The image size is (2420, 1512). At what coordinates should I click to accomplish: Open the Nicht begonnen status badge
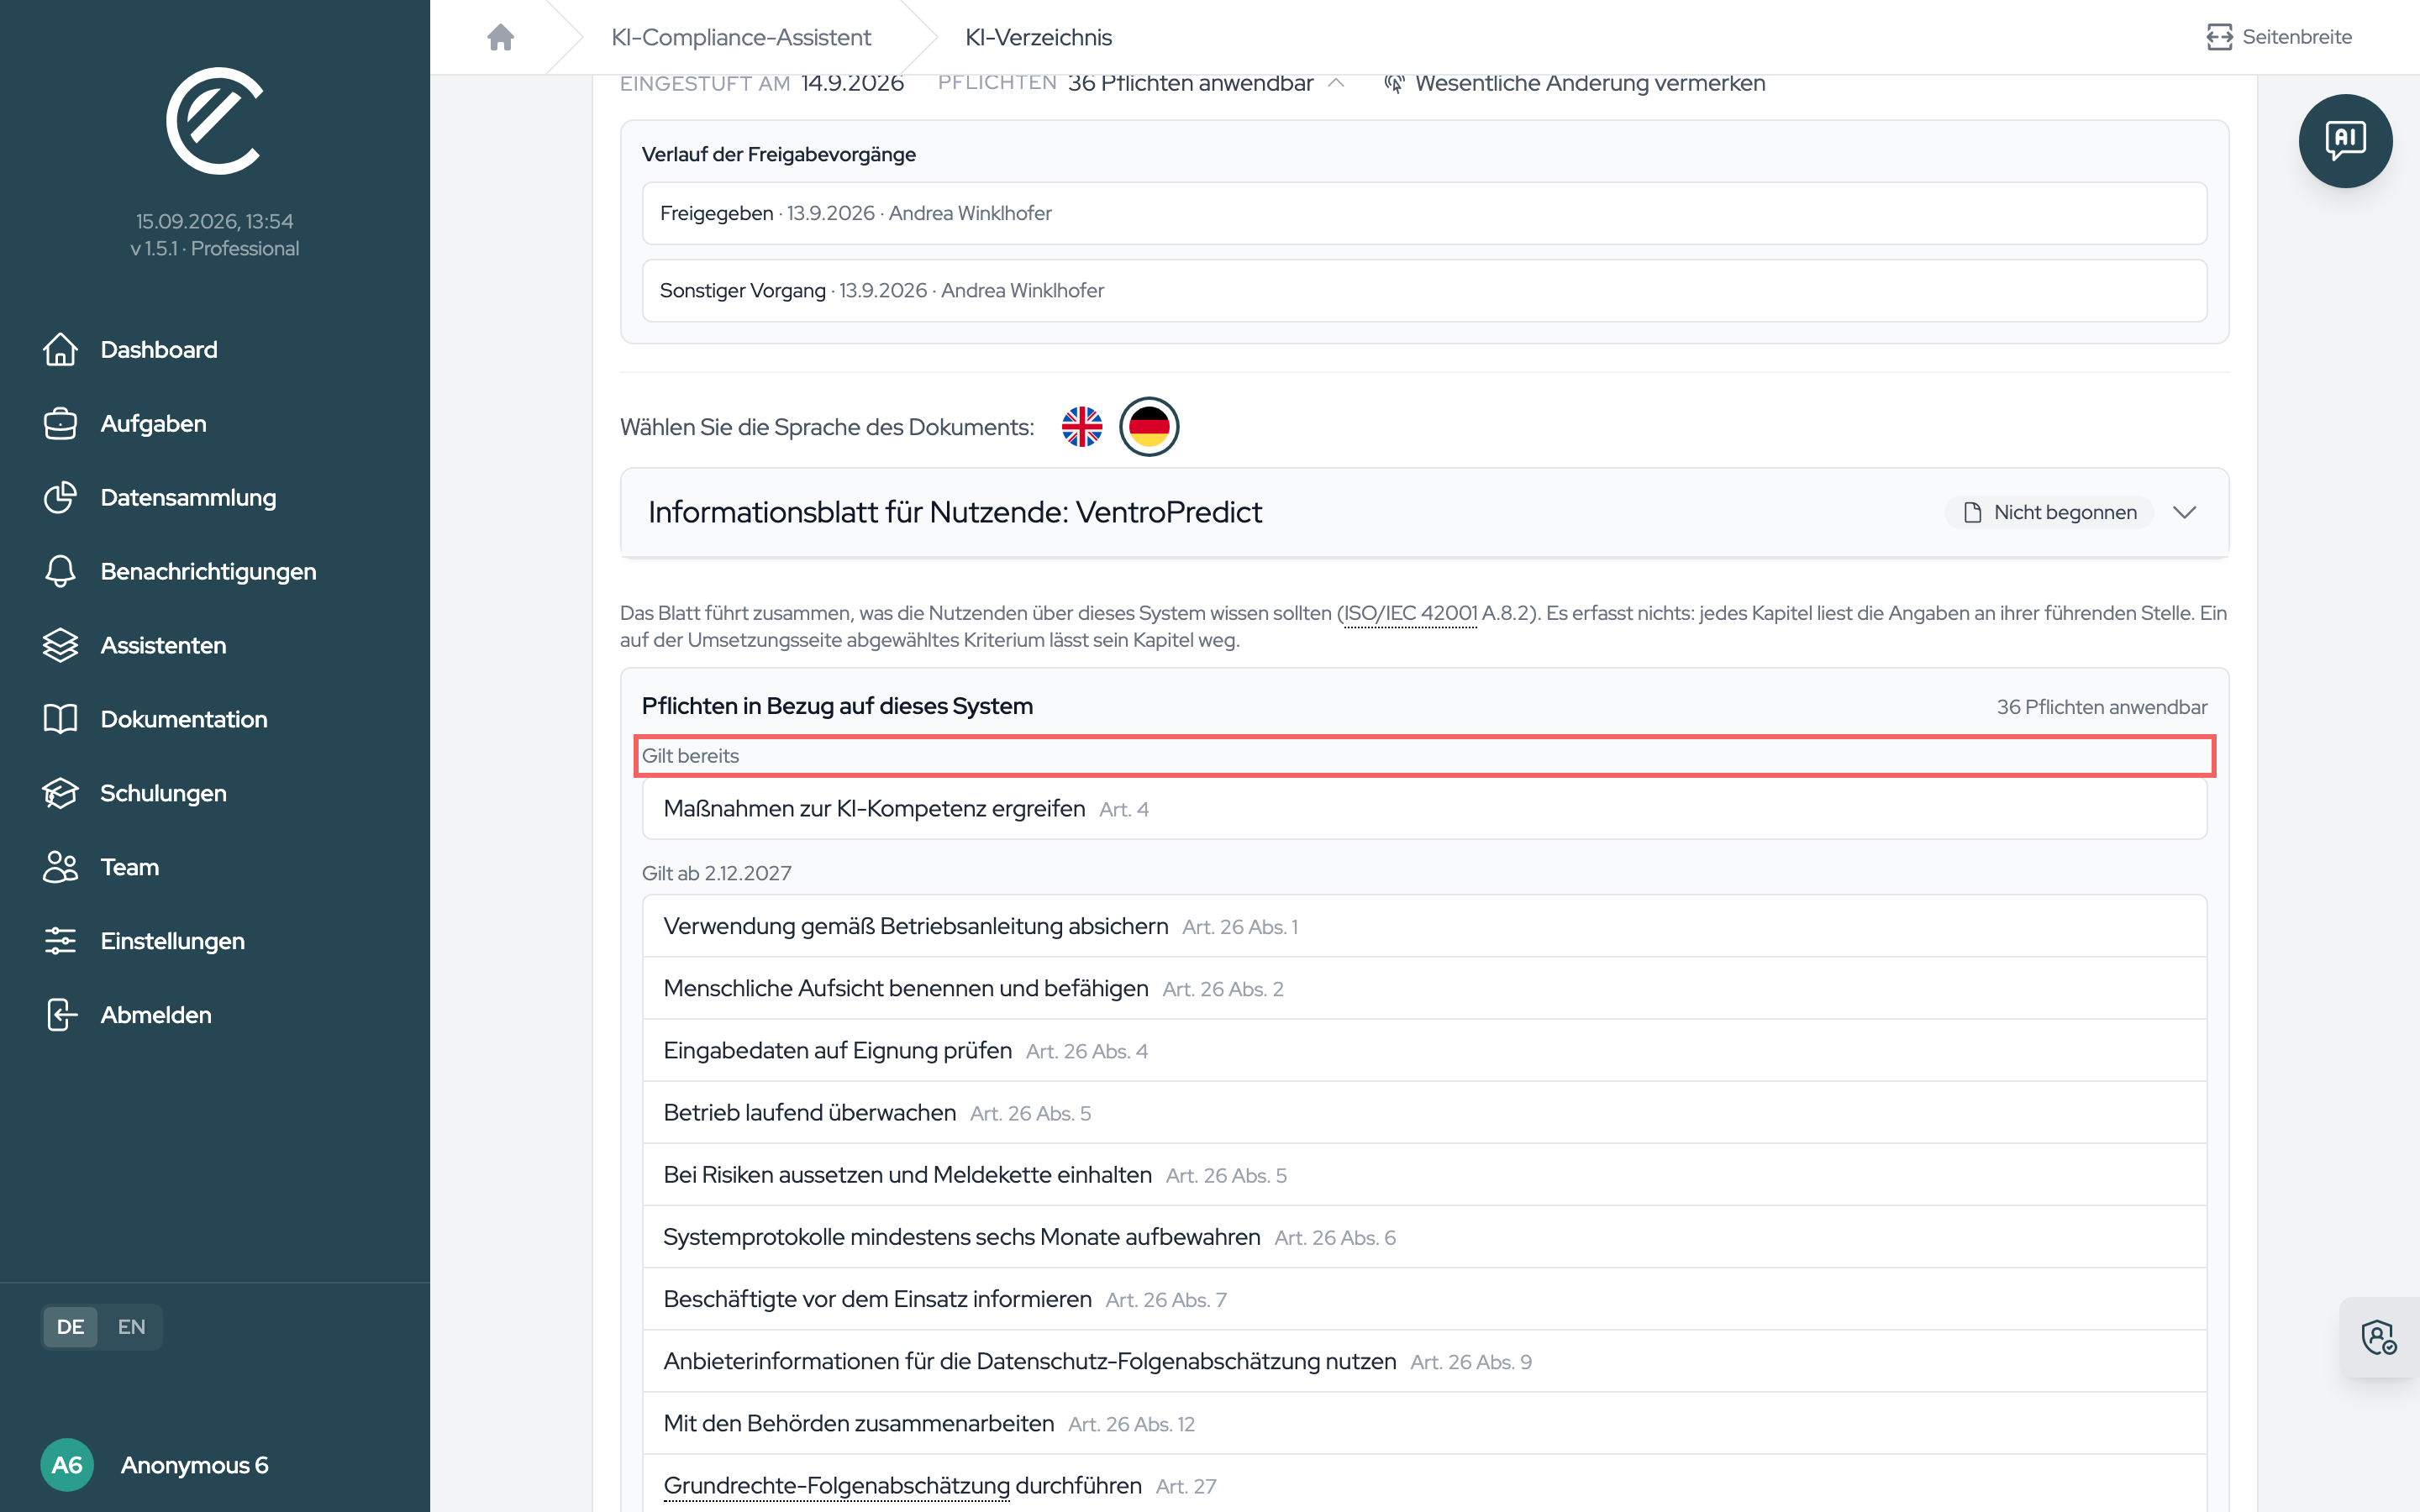click(2049, 512)
